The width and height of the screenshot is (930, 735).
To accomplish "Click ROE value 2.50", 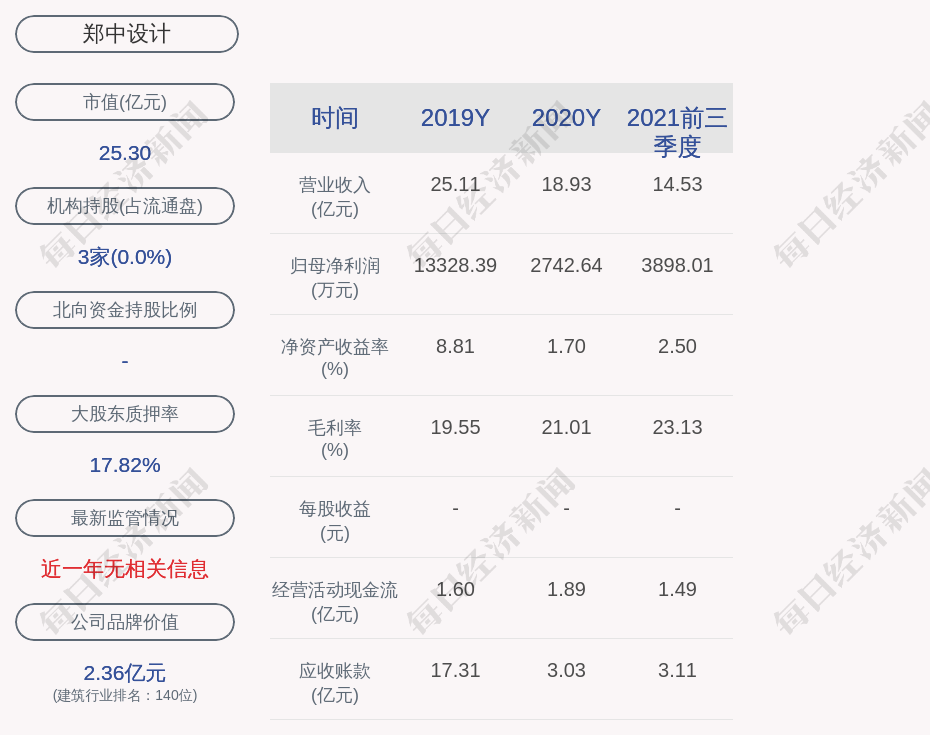I will pos(677,346).
